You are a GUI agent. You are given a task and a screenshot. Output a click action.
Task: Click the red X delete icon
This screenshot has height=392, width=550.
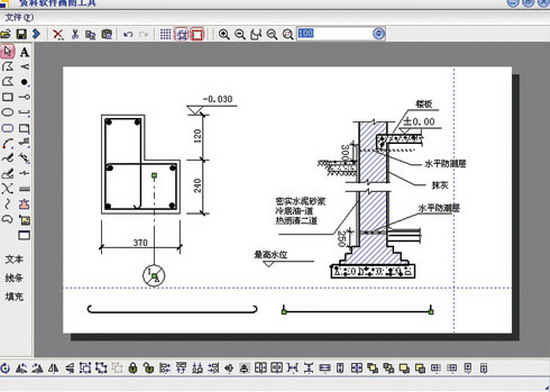tap(58, 34)
